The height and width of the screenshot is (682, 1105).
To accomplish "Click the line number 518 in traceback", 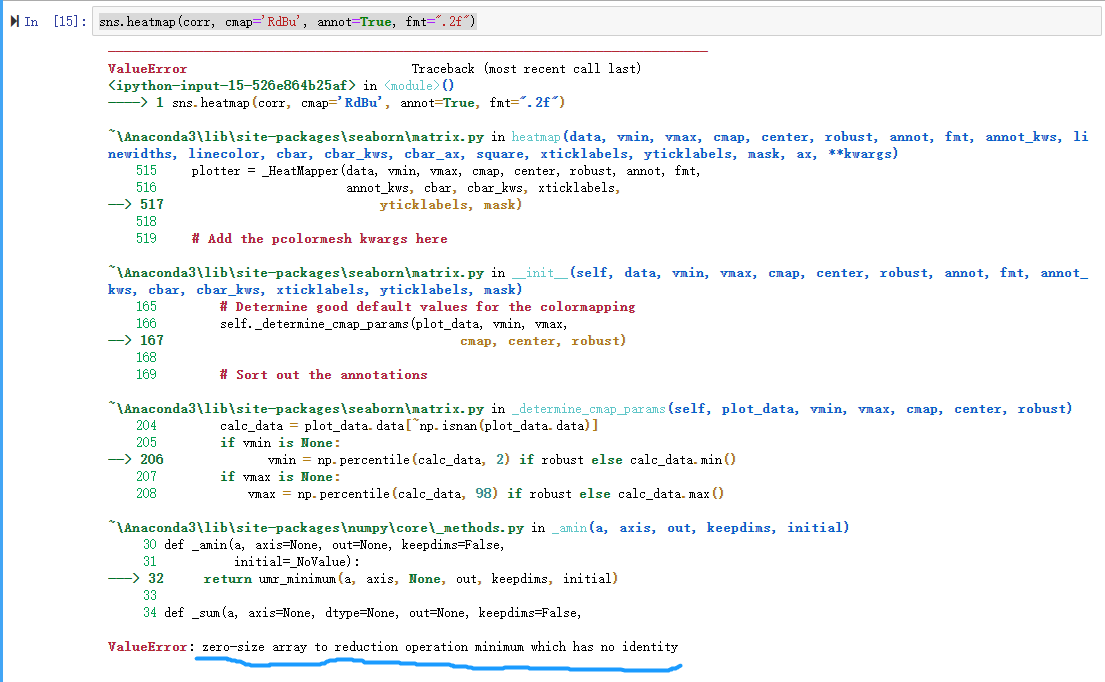I will click(146, 222).
